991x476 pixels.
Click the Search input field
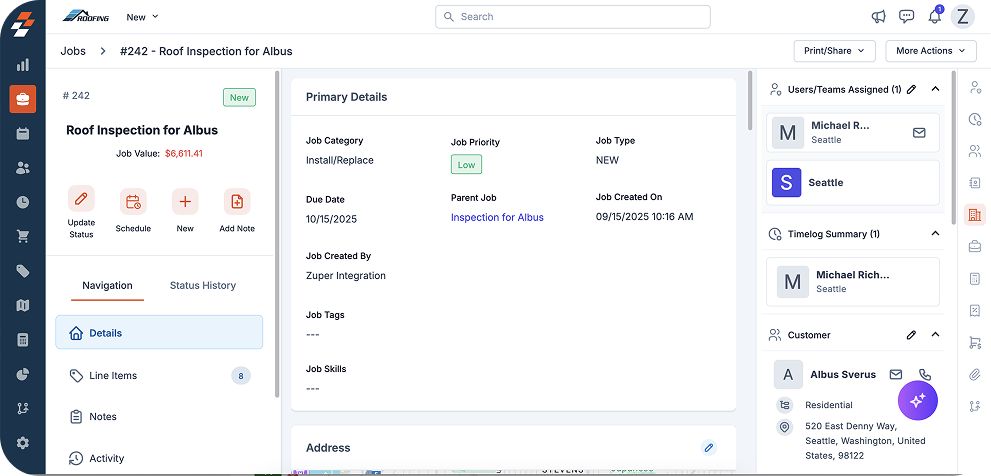coord(572,16)
